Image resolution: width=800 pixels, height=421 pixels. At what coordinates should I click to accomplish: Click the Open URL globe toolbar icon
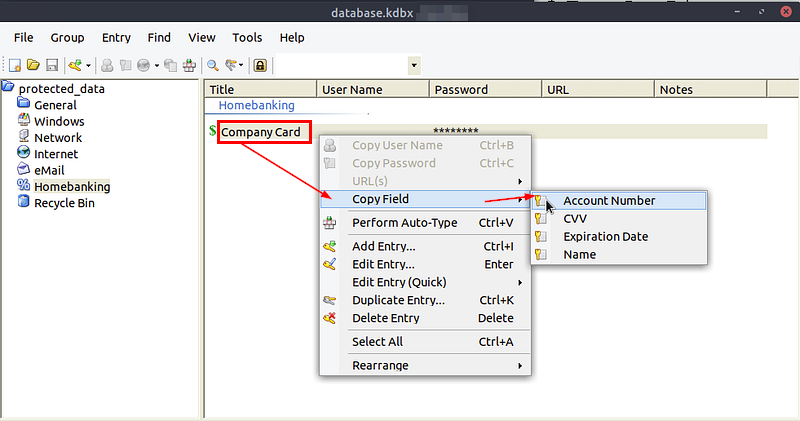[144, 65]
